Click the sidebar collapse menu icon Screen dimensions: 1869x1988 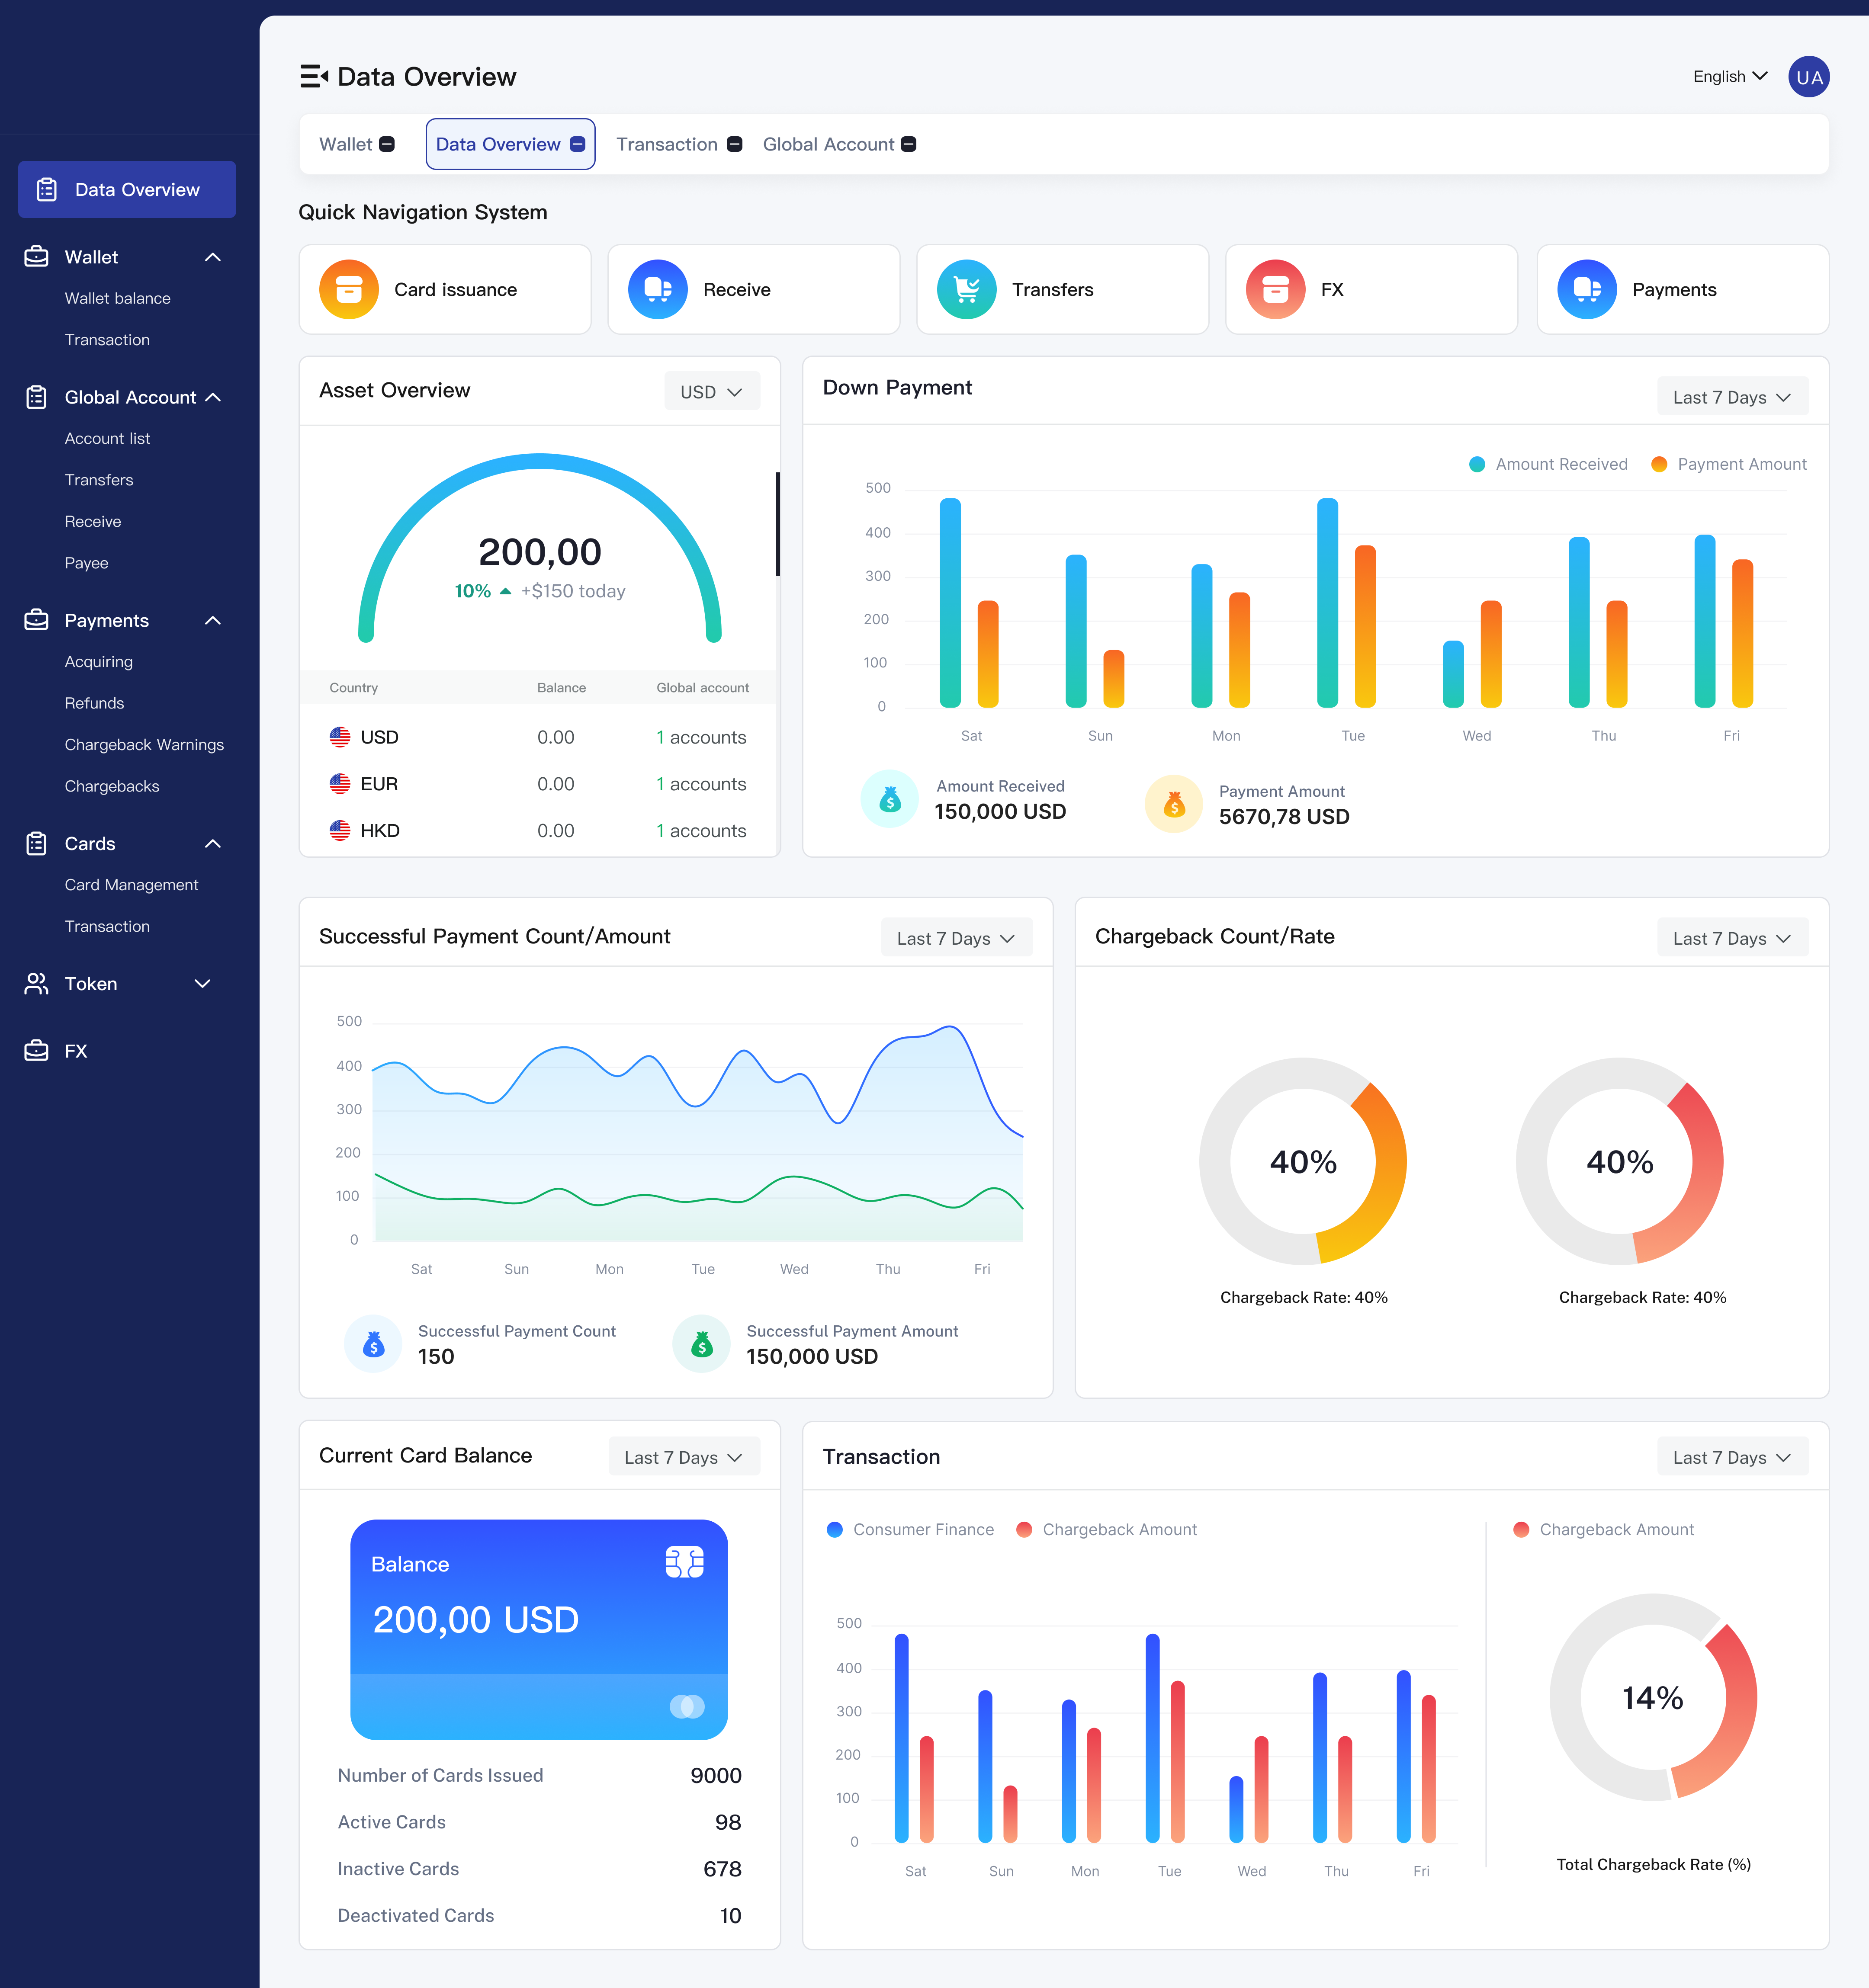(x=314, y=76)
